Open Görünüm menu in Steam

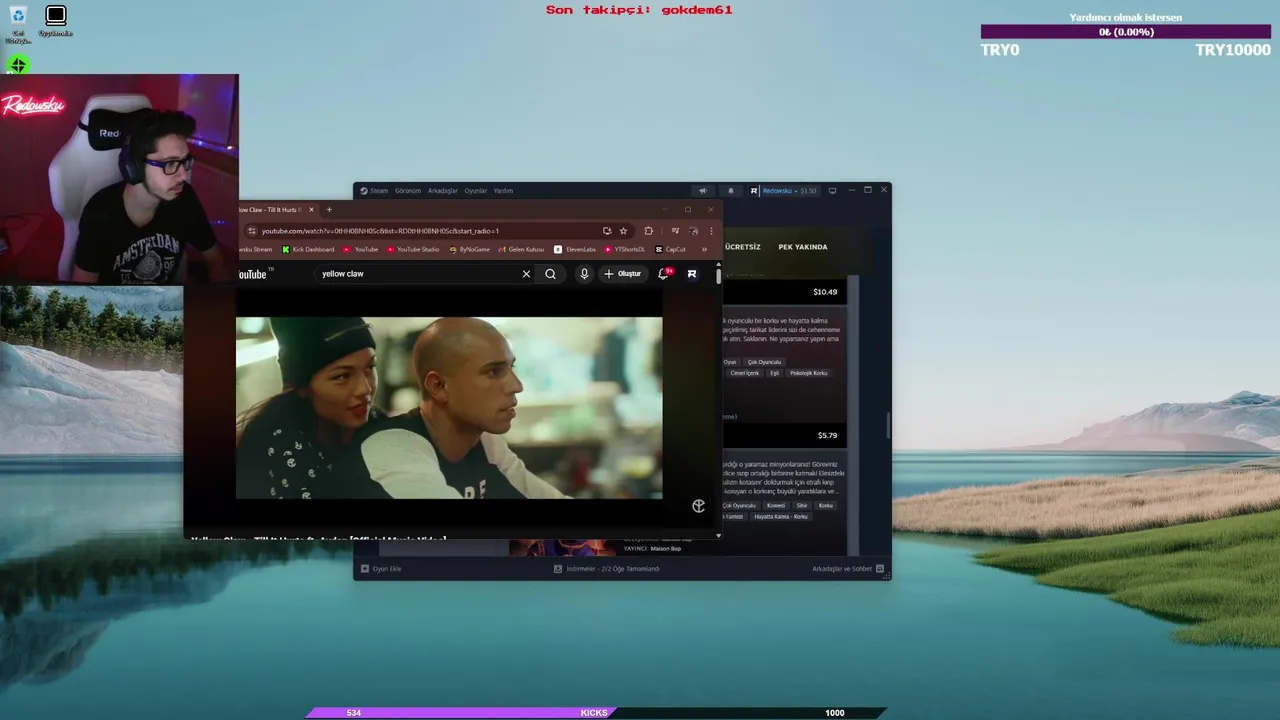click(x=408, y=191)
